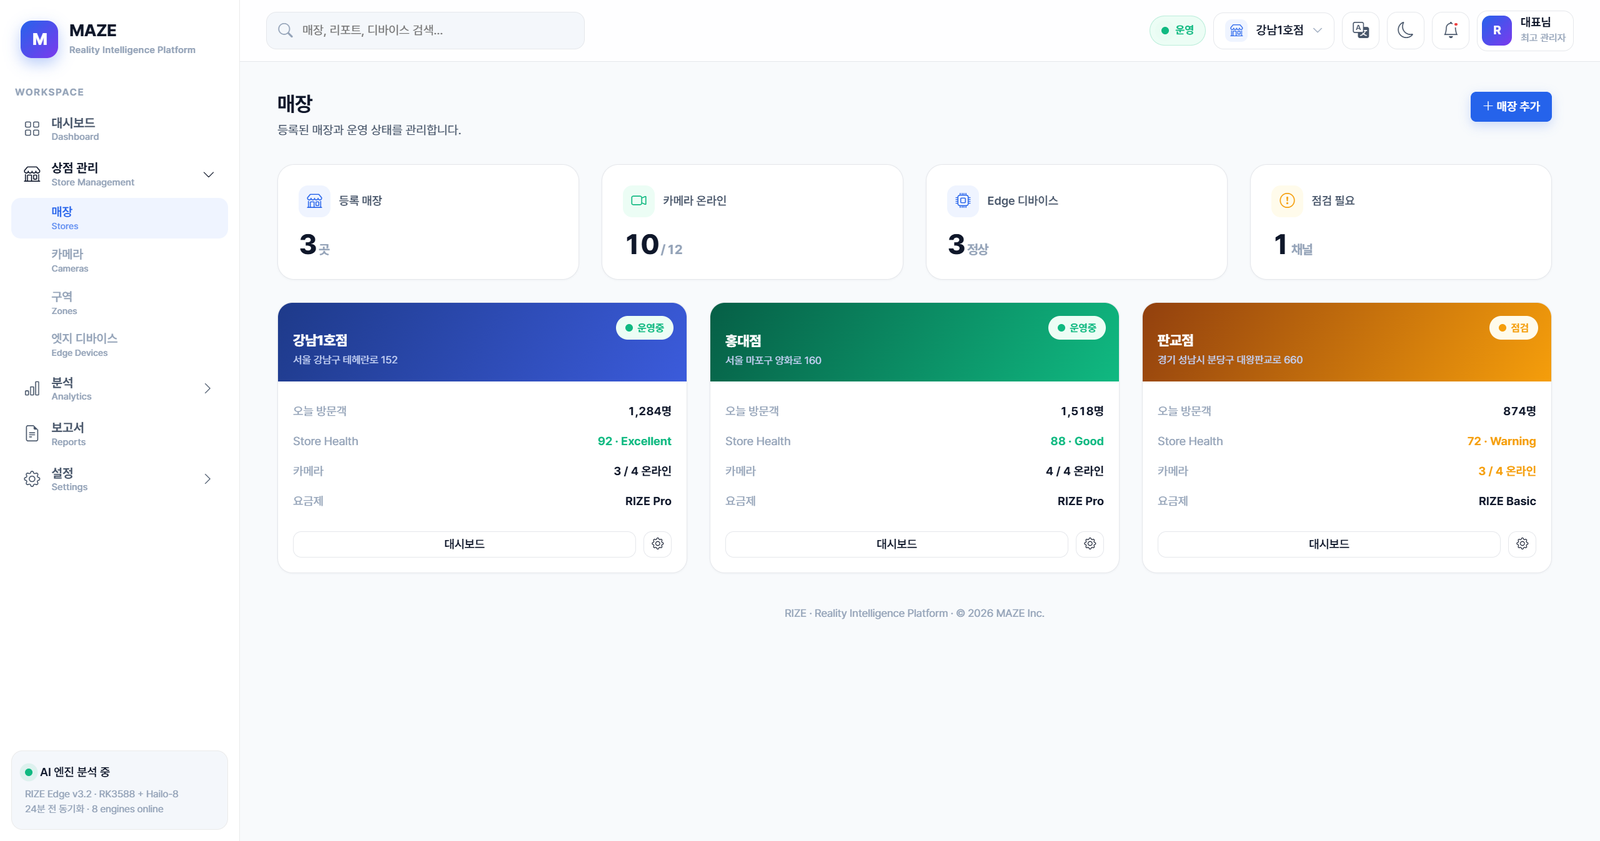Screen dimensions: 1600x841
Task: Click the magnifier search icon
Action: point(285,30)
